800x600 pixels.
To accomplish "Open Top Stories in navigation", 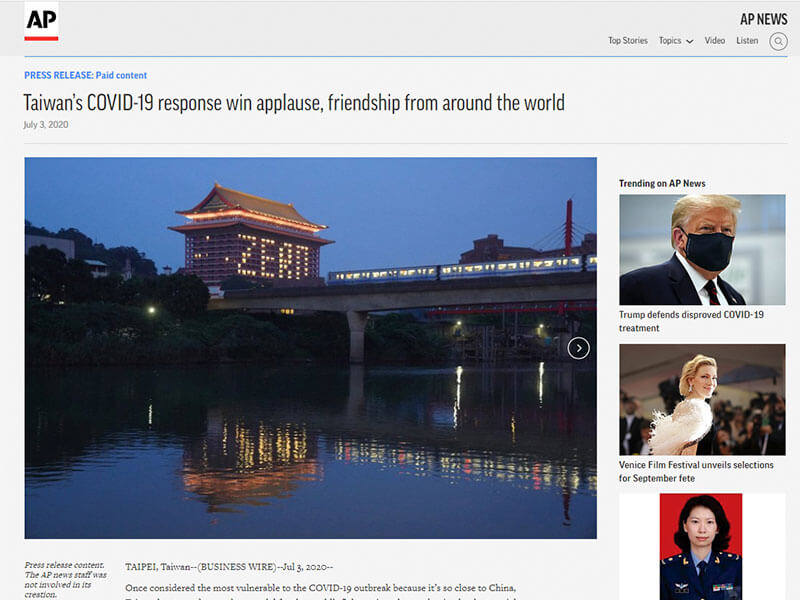I will 628,41.
